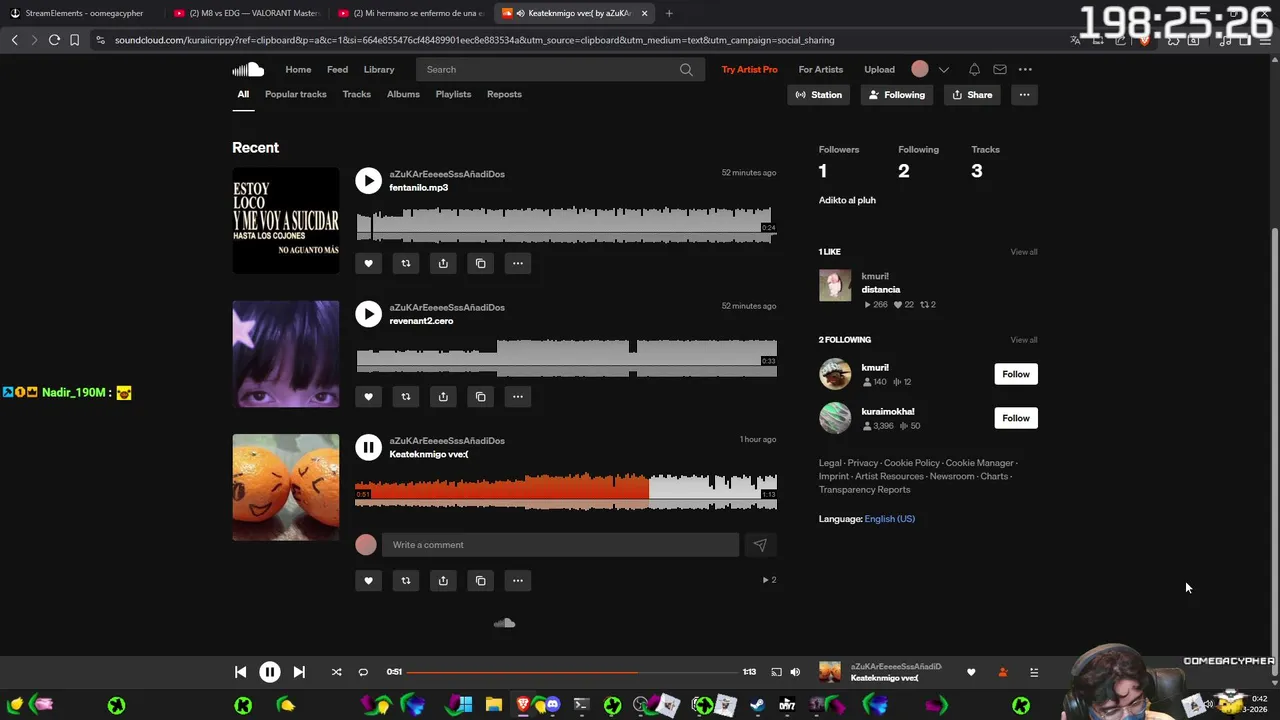The height and width of the screenshot is (720, 1280).
Task: Click the SoundCloud logo
Action: click(248, 69)
